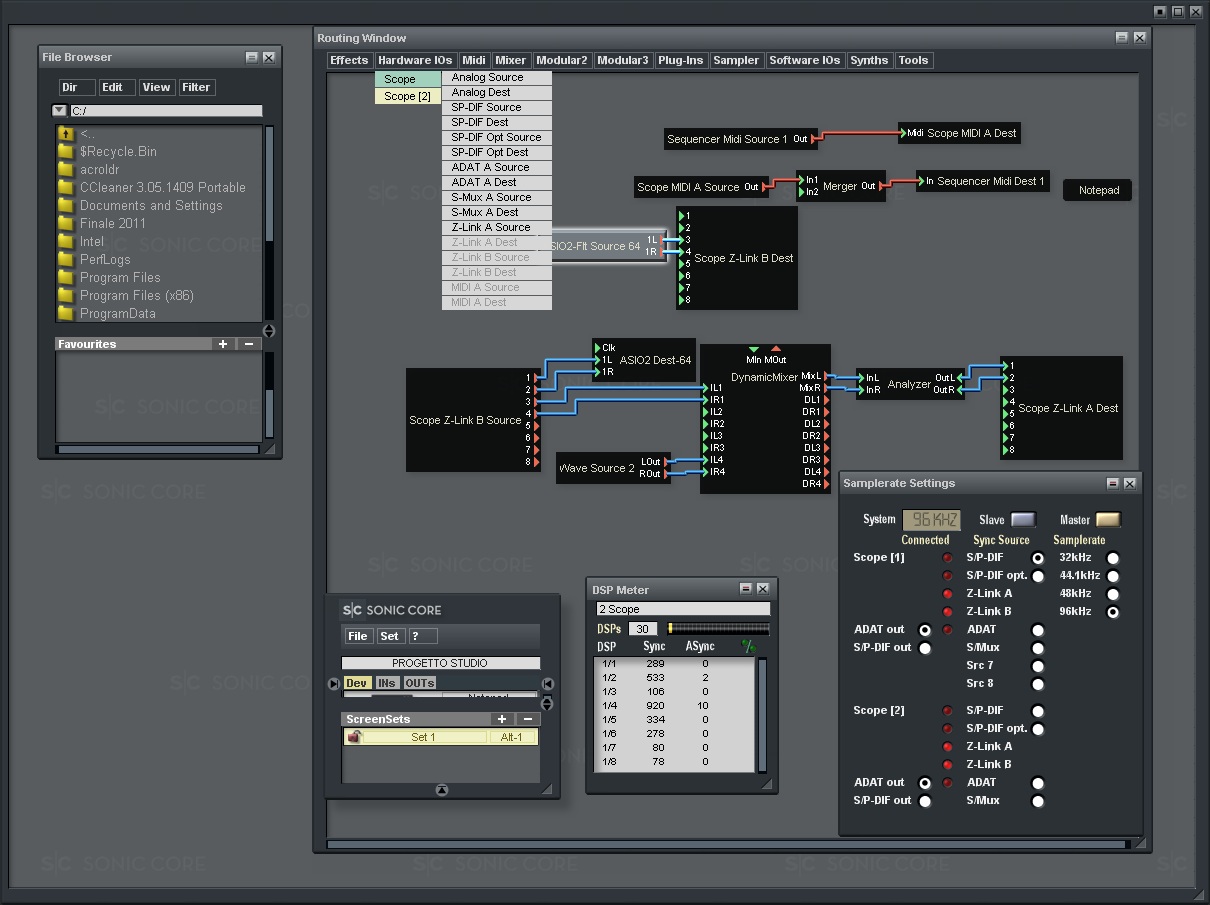The width and height of the screenshot is (1210, 905).
Task: Open the drive dropdown next to C:/ path
Action: (59, 111)
